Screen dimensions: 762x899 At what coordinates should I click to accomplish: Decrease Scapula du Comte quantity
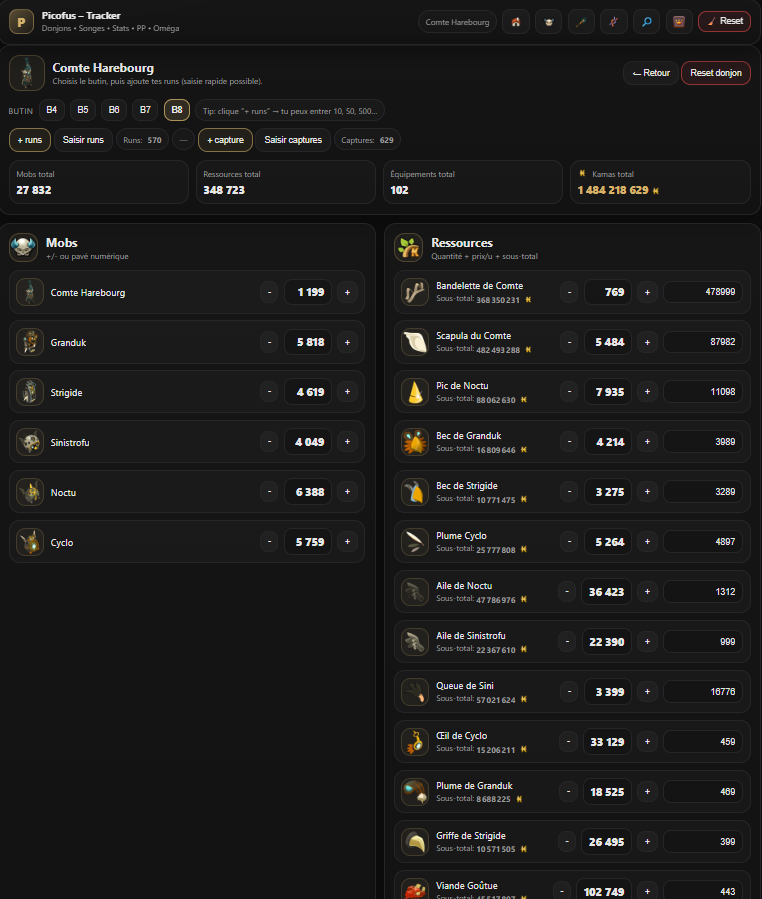569,342
